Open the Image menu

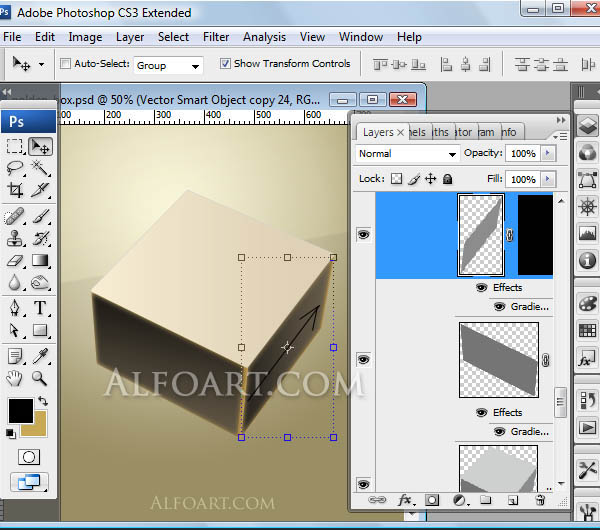(85, 37)
